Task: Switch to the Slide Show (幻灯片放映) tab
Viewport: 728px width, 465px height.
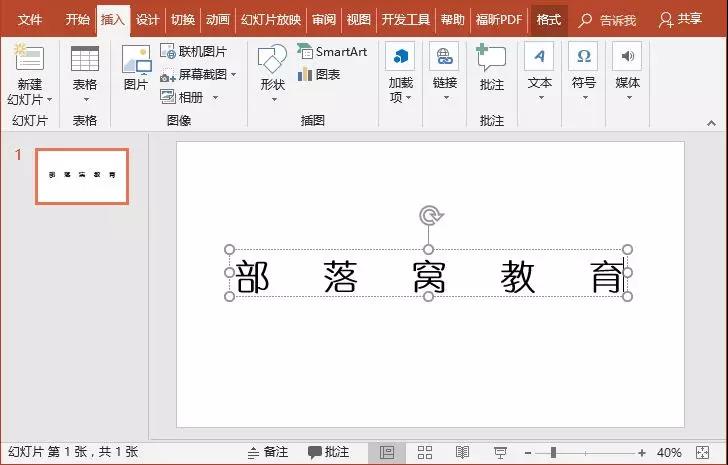Action: click(x=271, y=20)
